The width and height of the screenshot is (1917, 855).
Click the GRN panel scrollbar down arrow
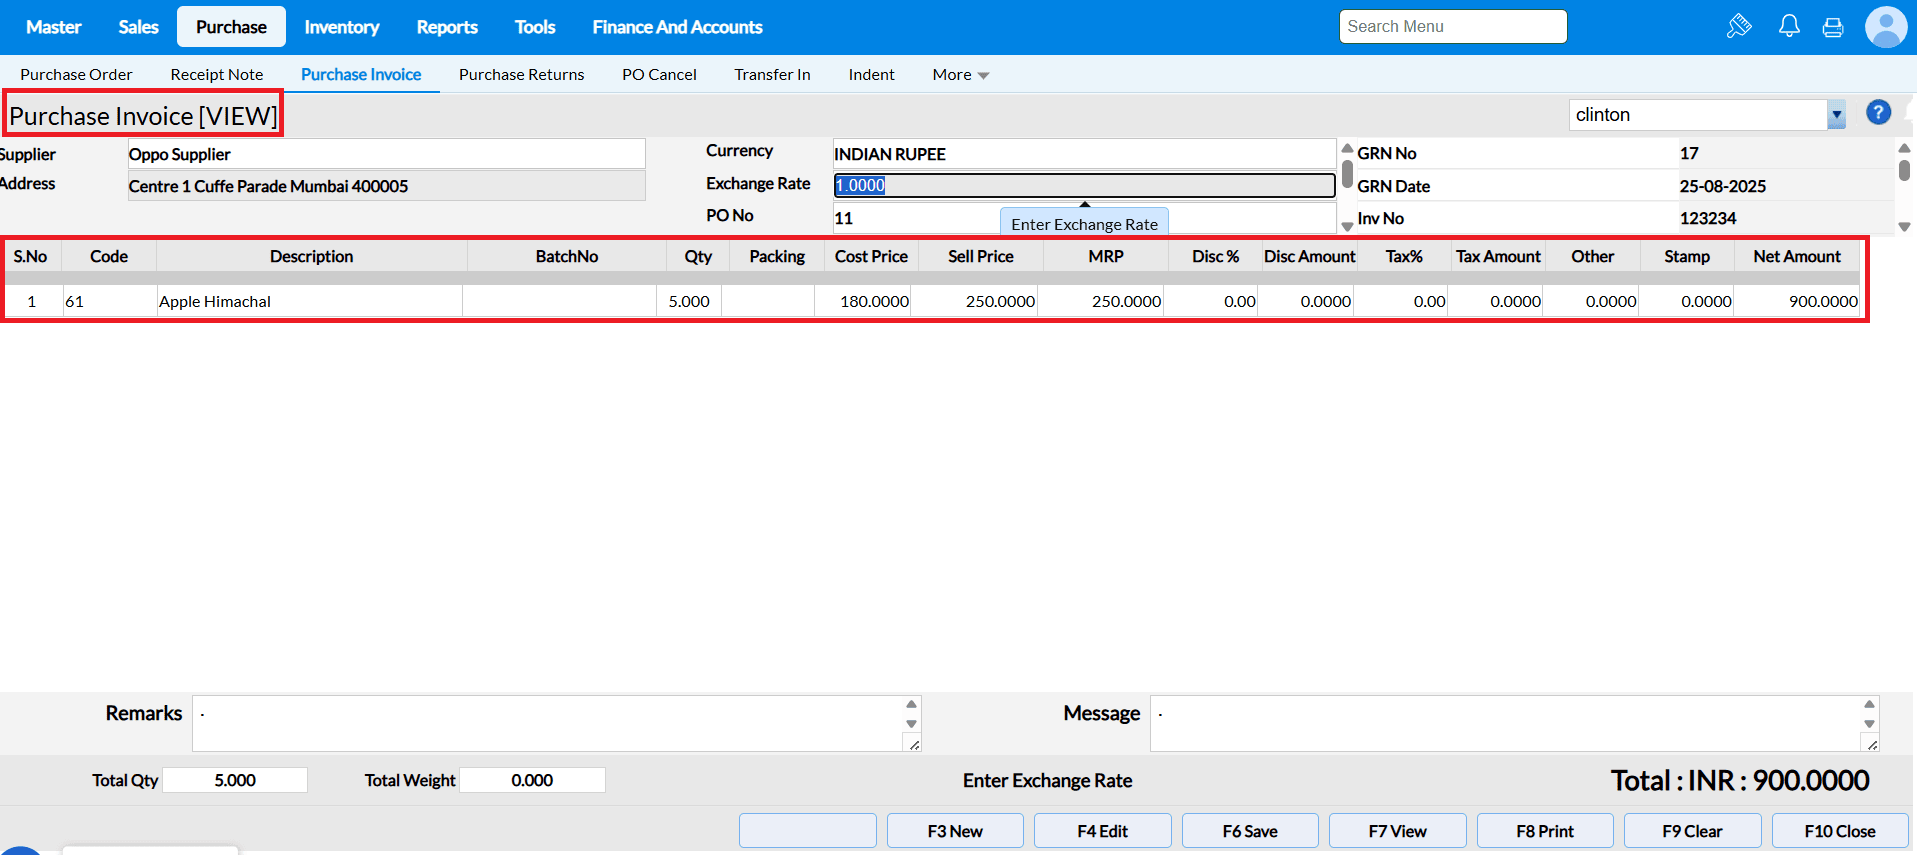pyautogui.click(x=1904, y=227)
